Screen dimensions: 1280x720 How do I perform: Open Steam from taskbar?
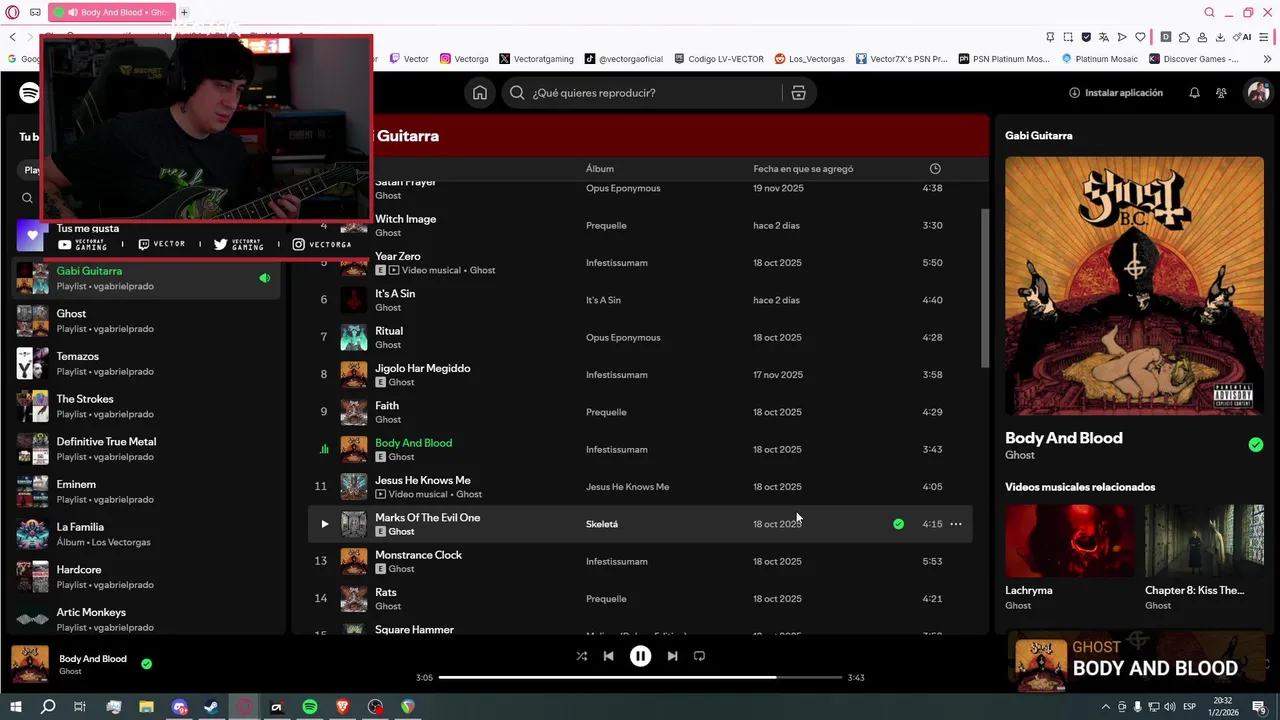(x=212, y=707)
